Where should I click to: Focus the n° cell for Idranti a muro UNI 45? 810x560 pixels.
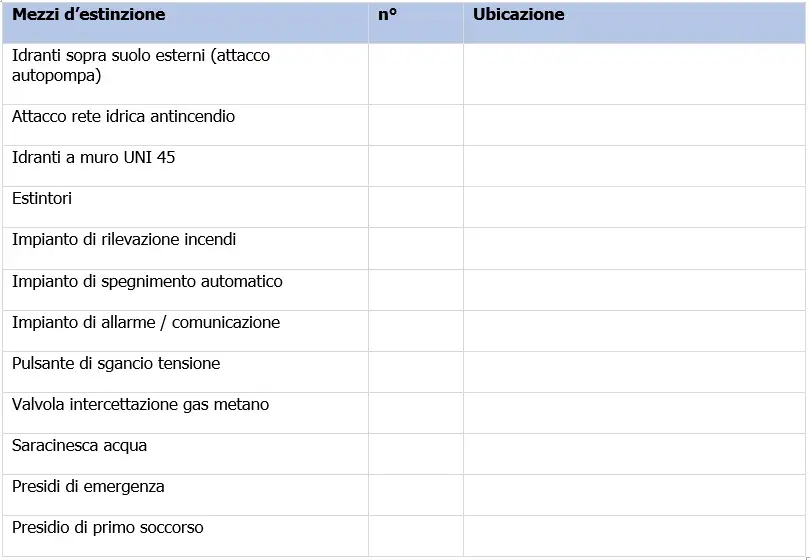[415, 165]
